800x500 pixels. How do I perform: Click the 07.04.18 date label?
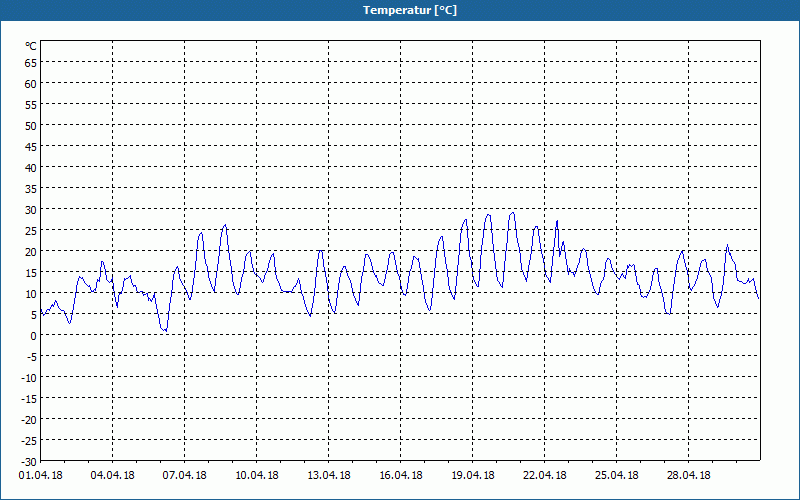185,476
